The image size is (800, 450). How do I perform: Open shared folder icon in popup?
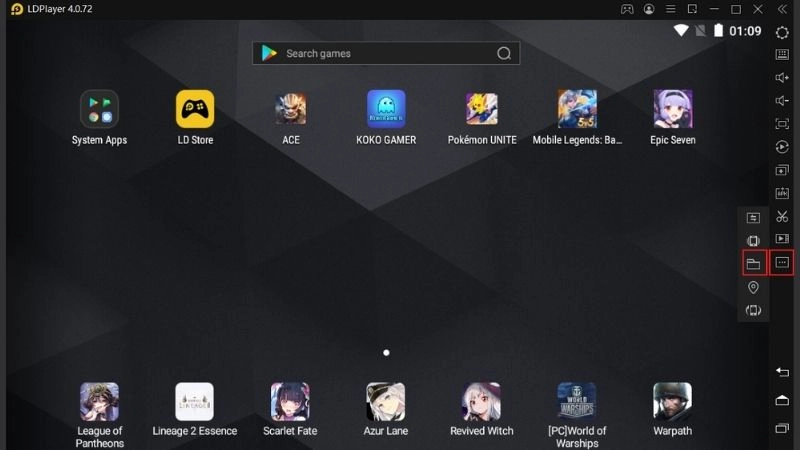754,264
